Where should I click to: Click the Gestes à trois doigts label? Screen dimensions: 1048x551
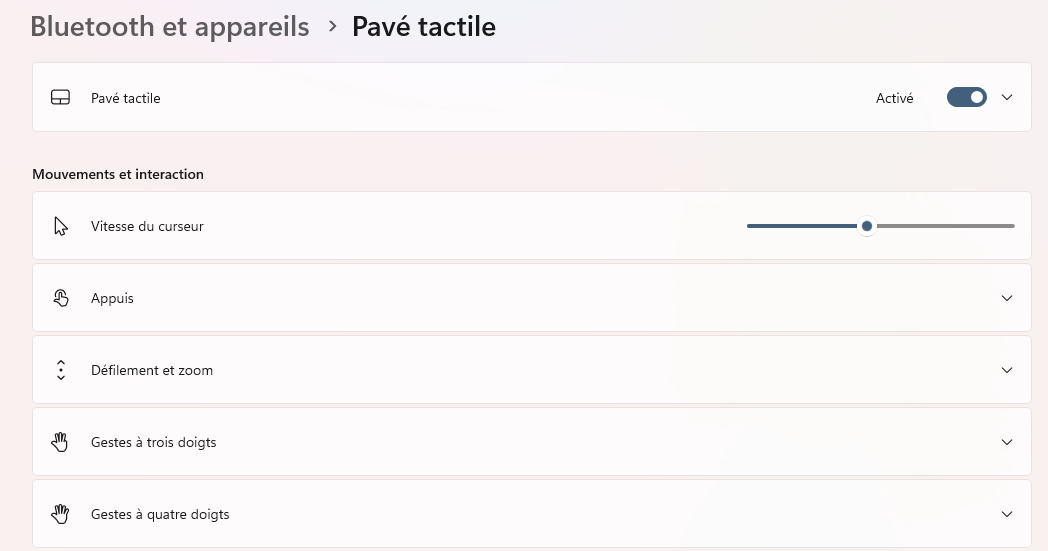[153, 442]
